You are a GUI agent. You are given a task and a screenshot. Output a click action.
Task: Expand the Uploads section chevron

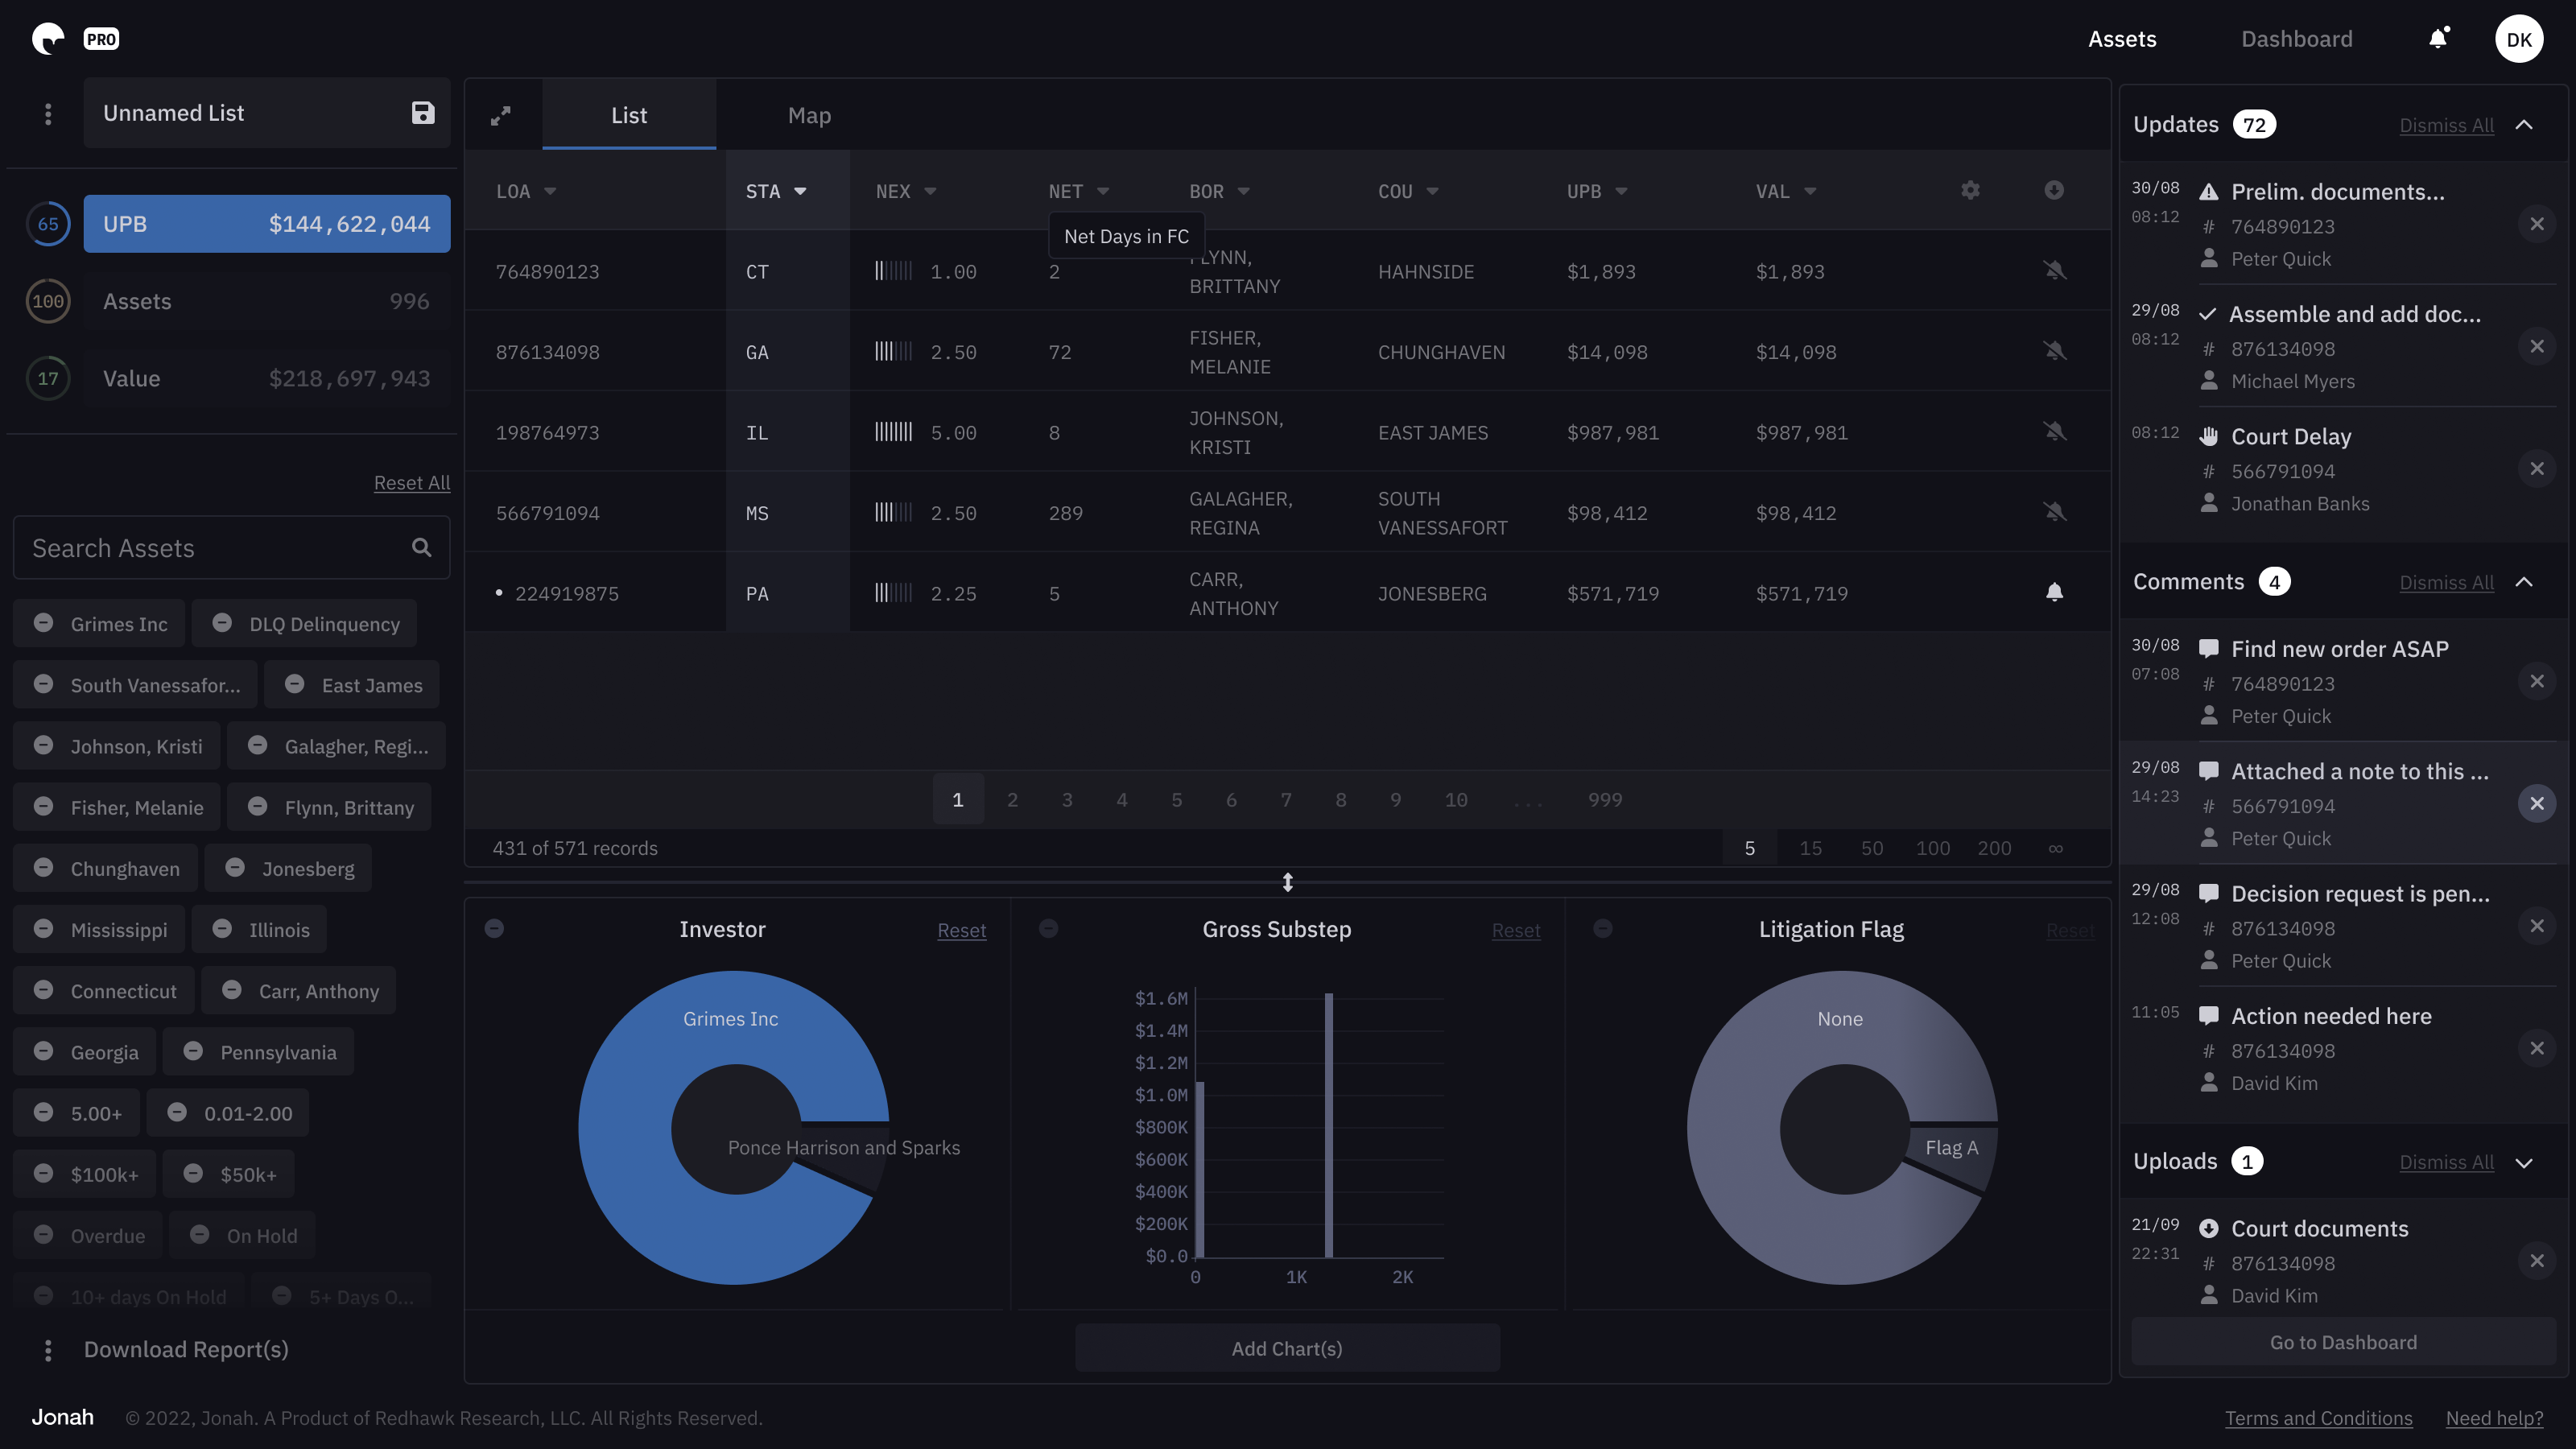tap(2524, 1162)
